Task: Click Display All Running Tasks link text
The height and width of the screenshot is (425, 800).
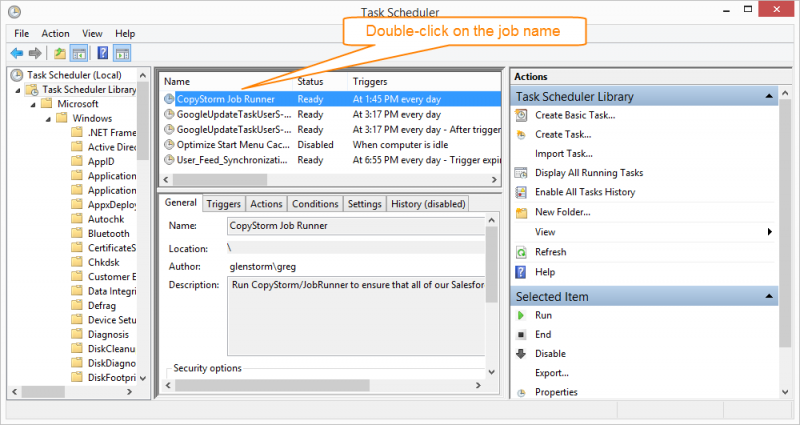Action: (589, 173)
